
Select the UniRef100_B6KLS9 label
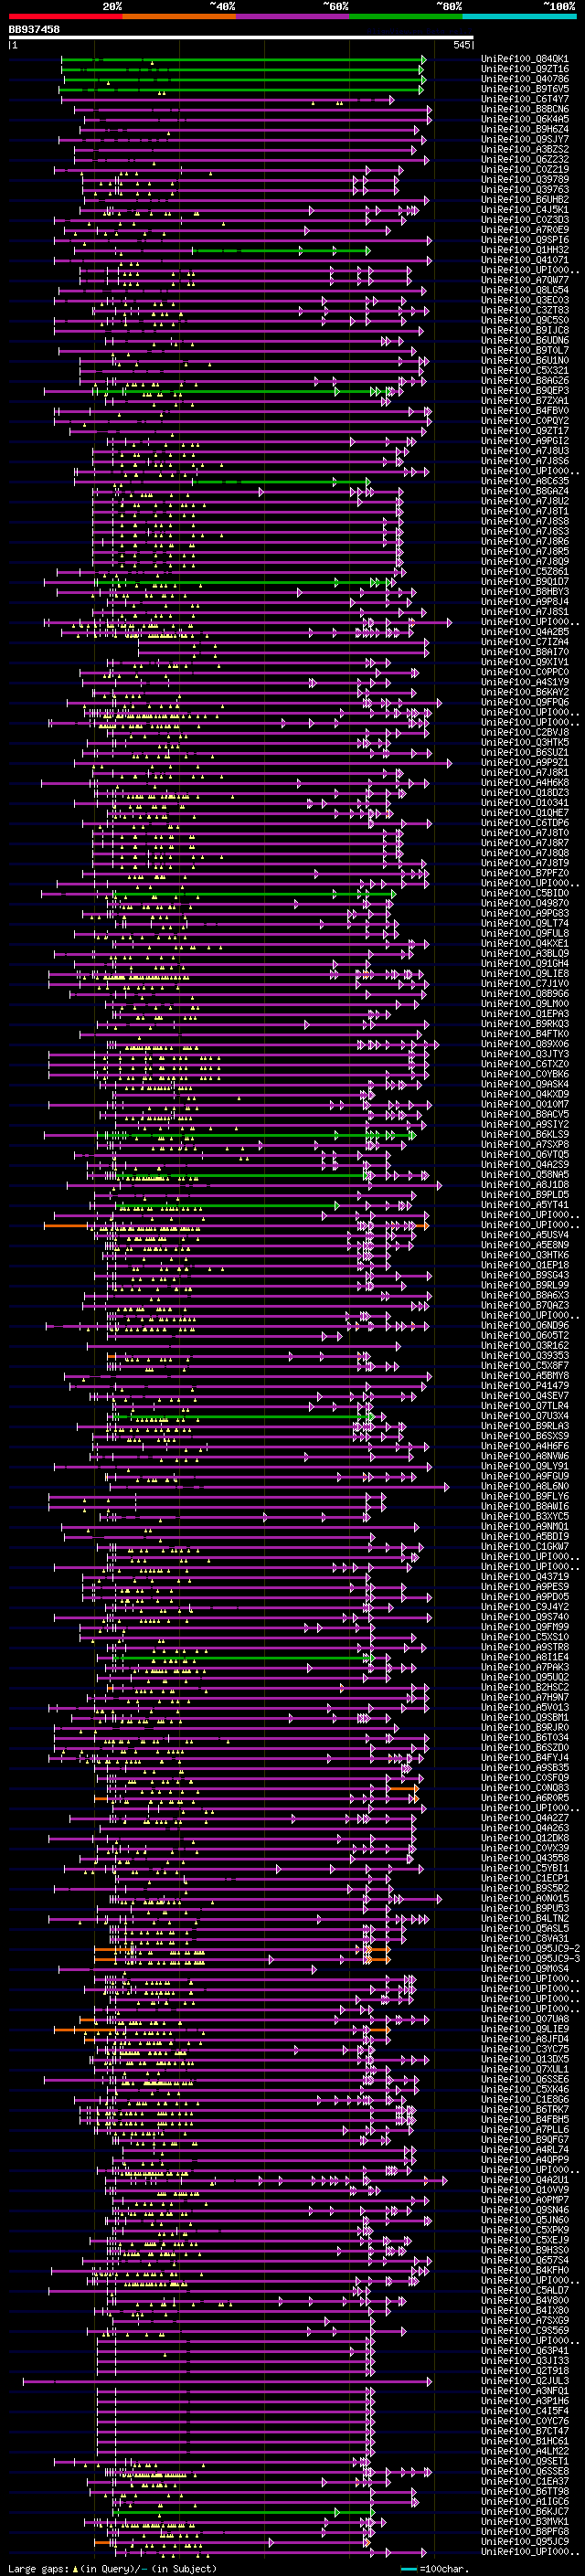point(525,1134)
